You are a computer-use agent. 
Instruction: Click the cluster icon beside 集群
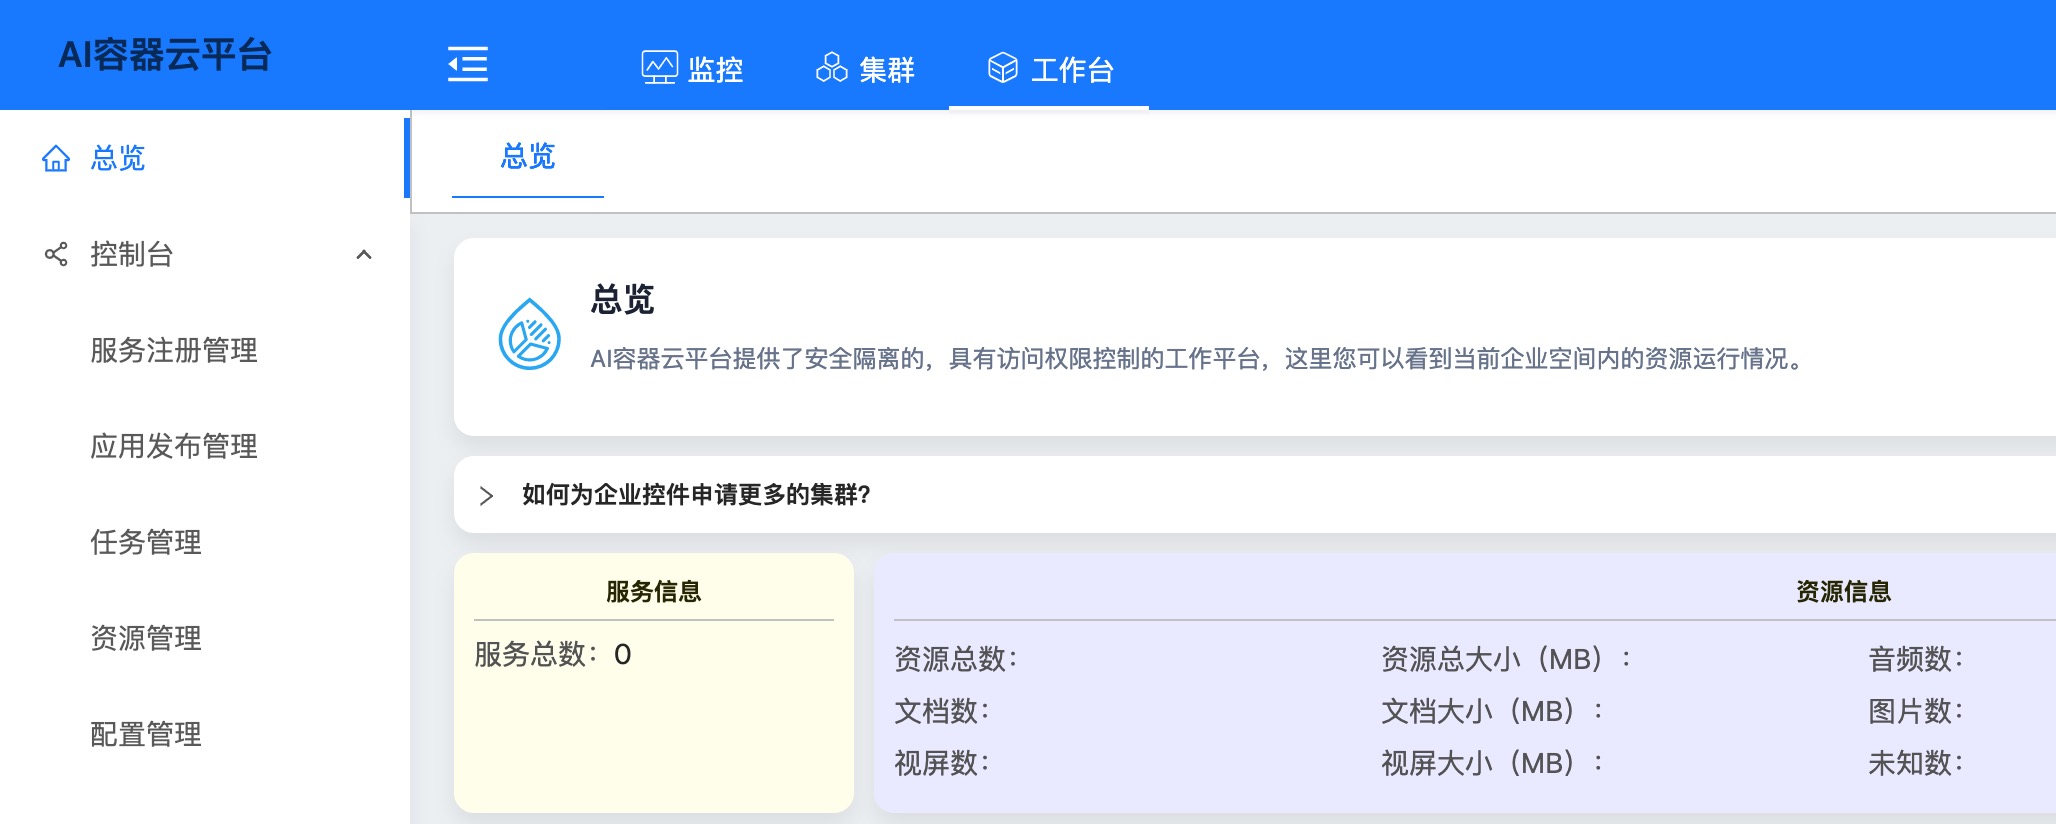click(831, 67)
